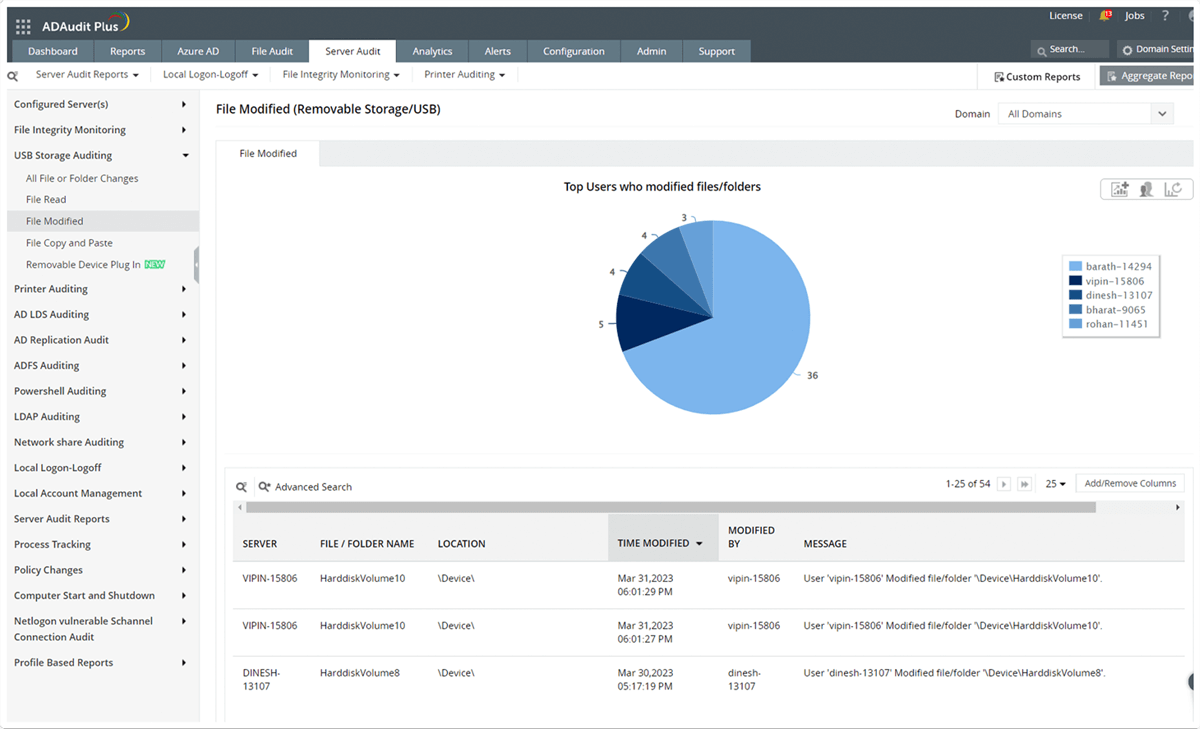Go to the next page of results
The height and width of the screenshot is (729, 1200).
click(1003, 483)
